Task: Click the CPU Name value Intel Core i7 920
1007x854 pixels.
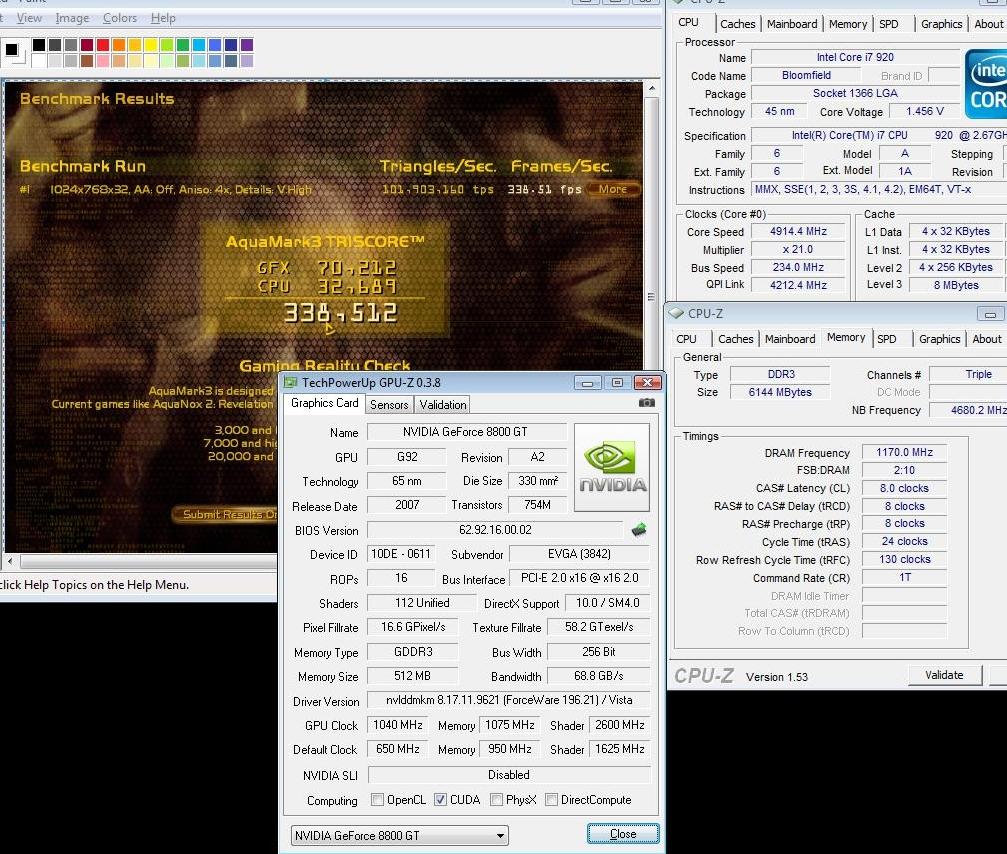Action: pyautogui.click(x=855, y=57)
